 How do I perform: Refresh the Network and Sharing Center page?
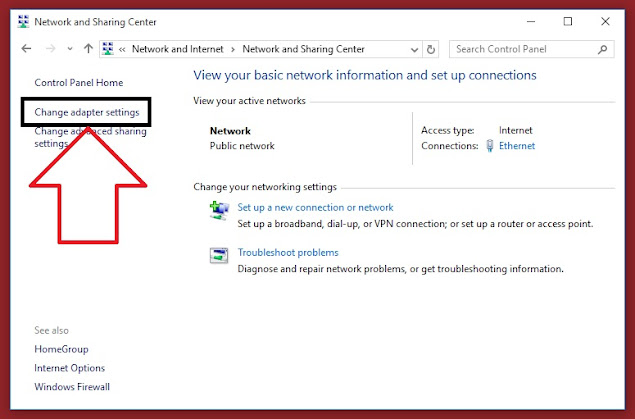pos(431,49)
